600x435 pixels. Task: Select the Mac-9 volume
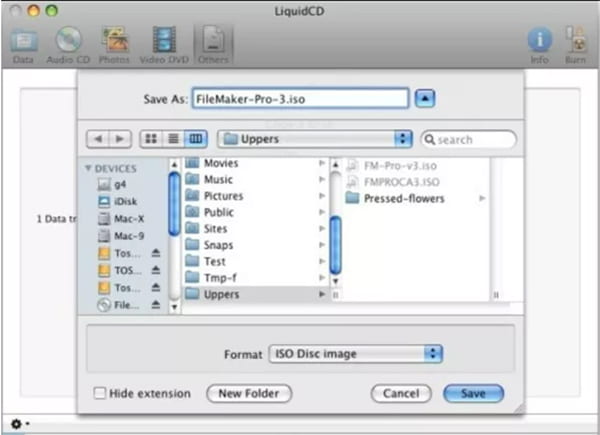[x=122, y=236]
